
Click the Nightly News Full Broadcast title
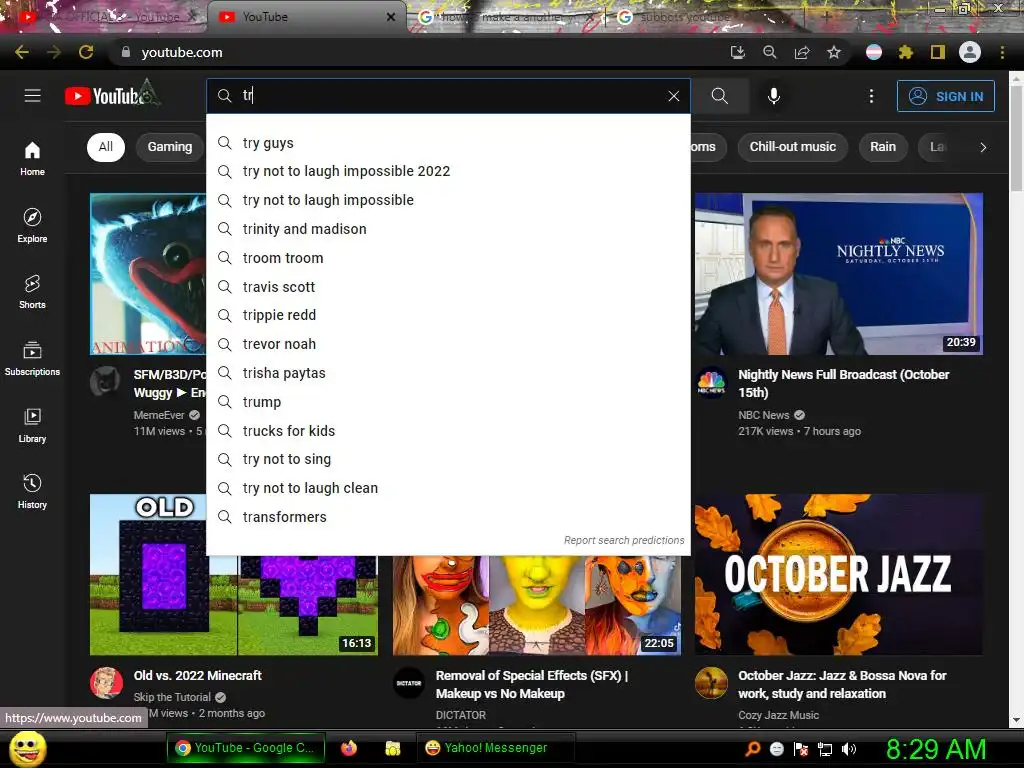(x=844, y=383)
